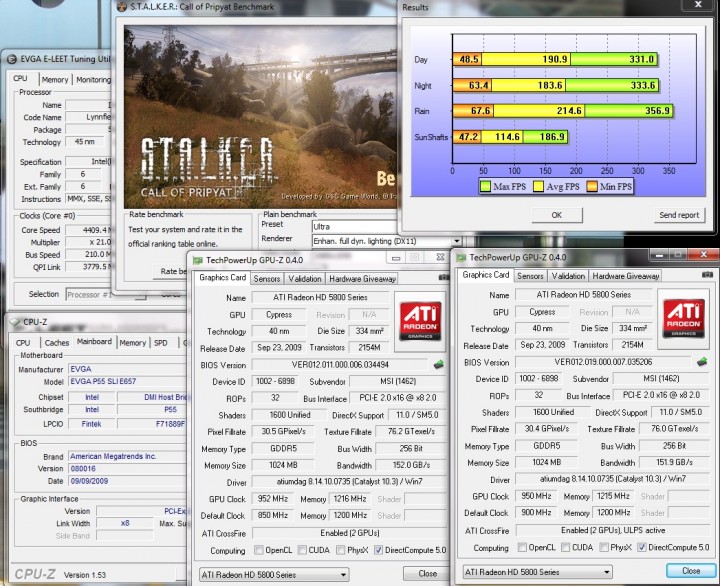Open CPU tab in CPU-Z window

pos(23,343)
